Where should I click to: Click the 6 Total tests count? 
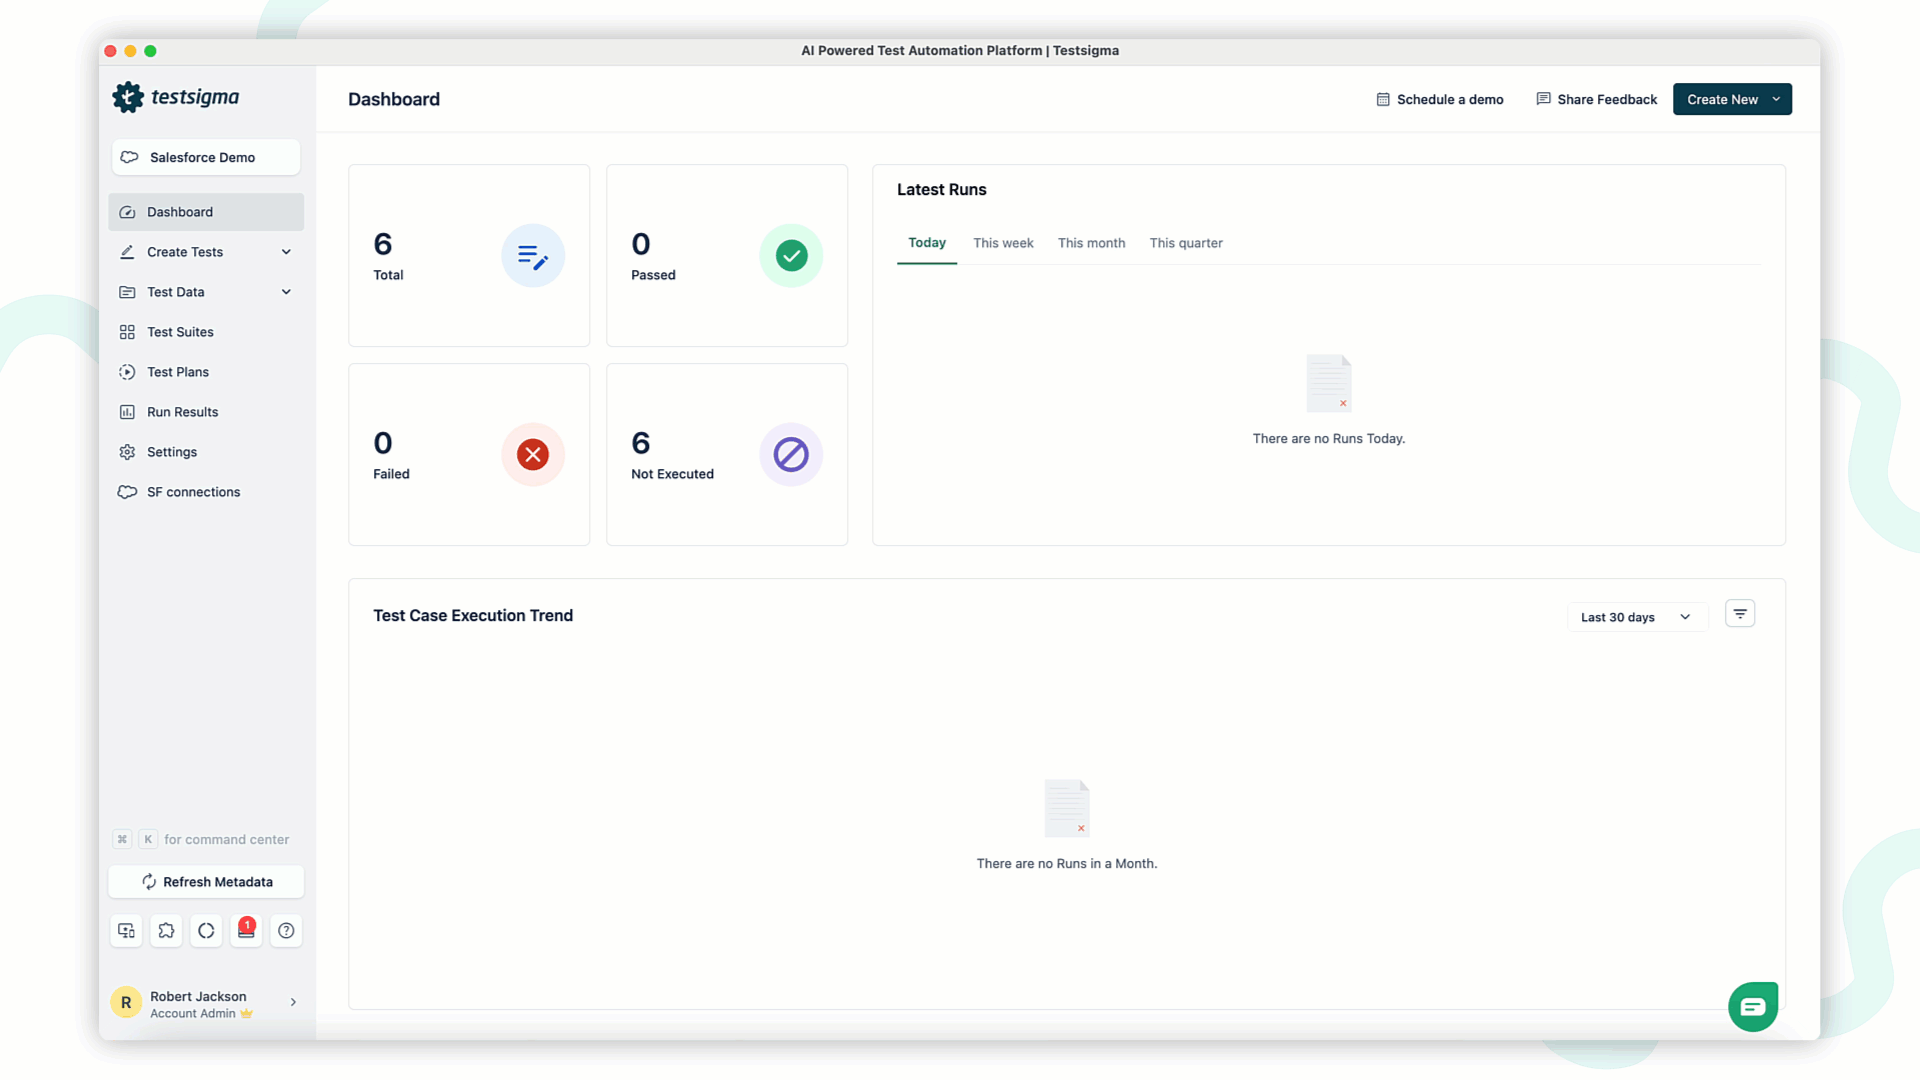(x=383, y=244)
